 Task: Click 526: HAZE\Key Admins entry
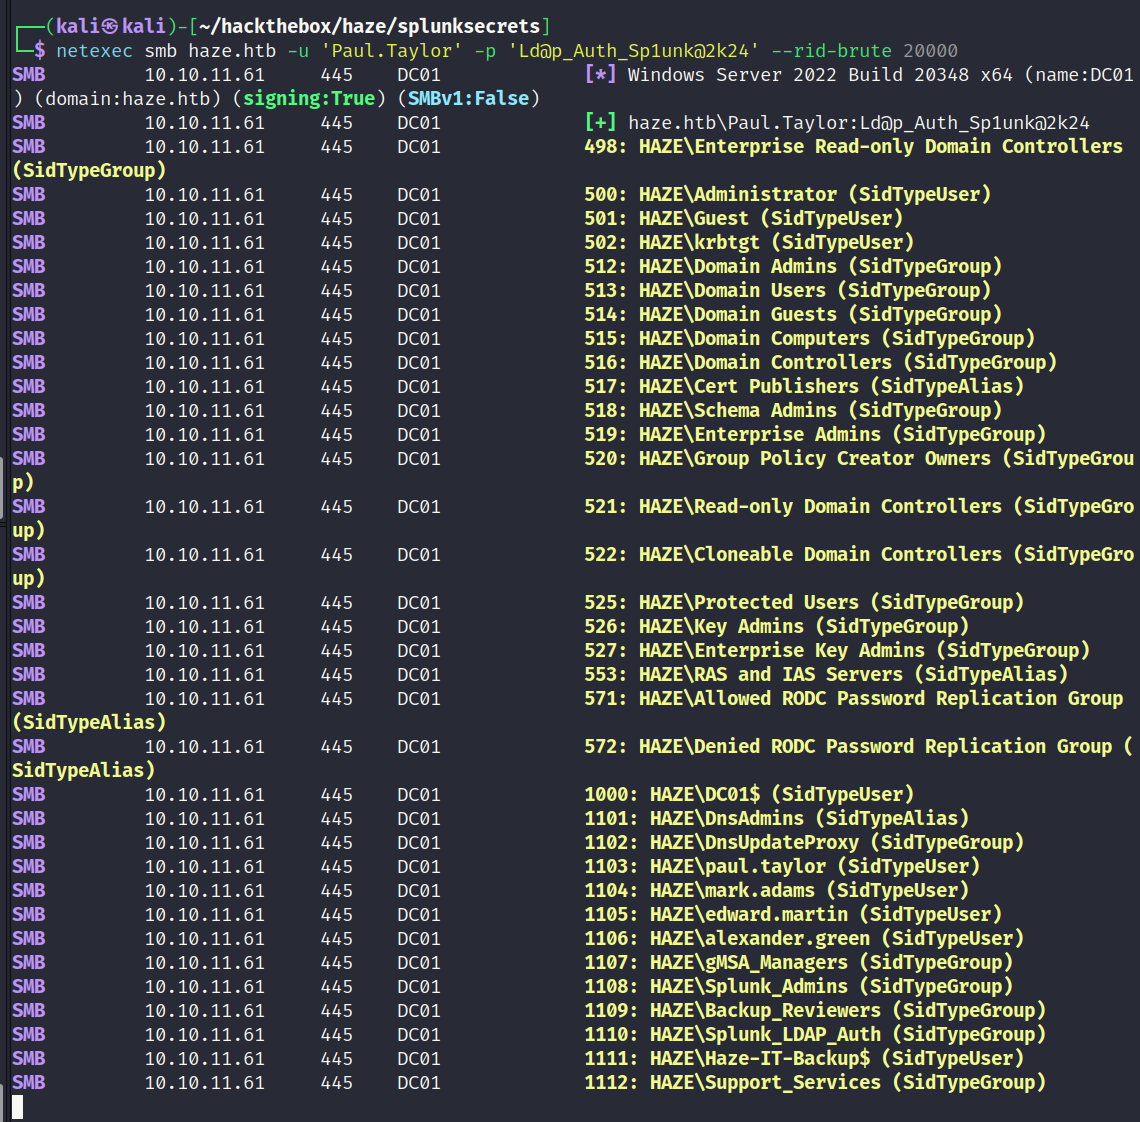click(776, 627)
